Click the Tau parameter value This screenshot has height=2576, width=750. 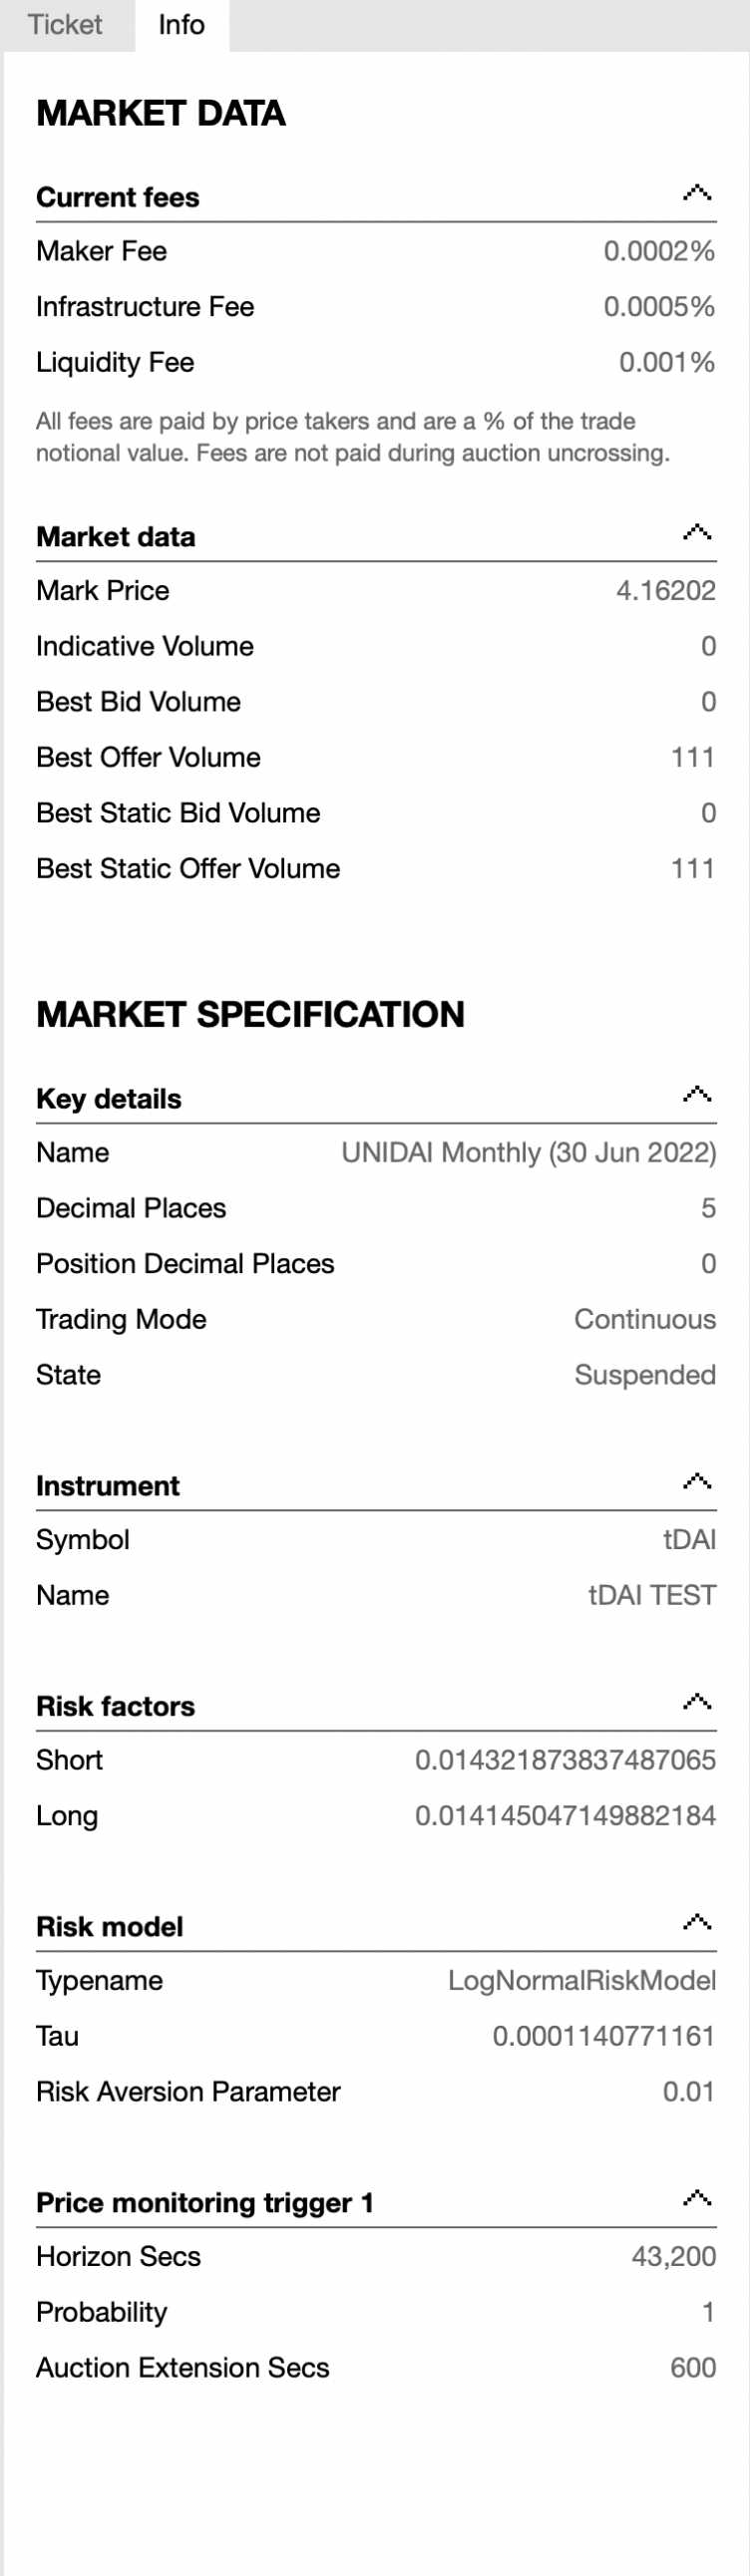point(604,2036)
